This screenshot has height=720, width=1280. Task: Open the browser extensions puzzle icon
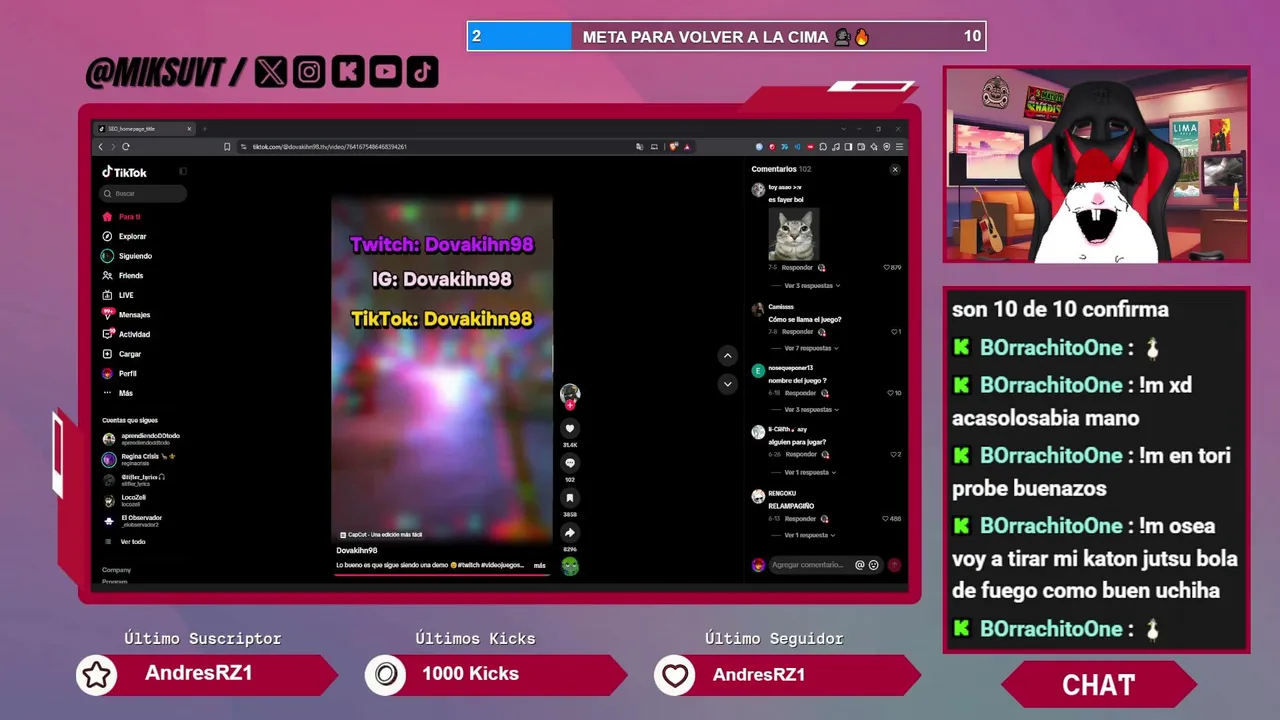point(823,147)
